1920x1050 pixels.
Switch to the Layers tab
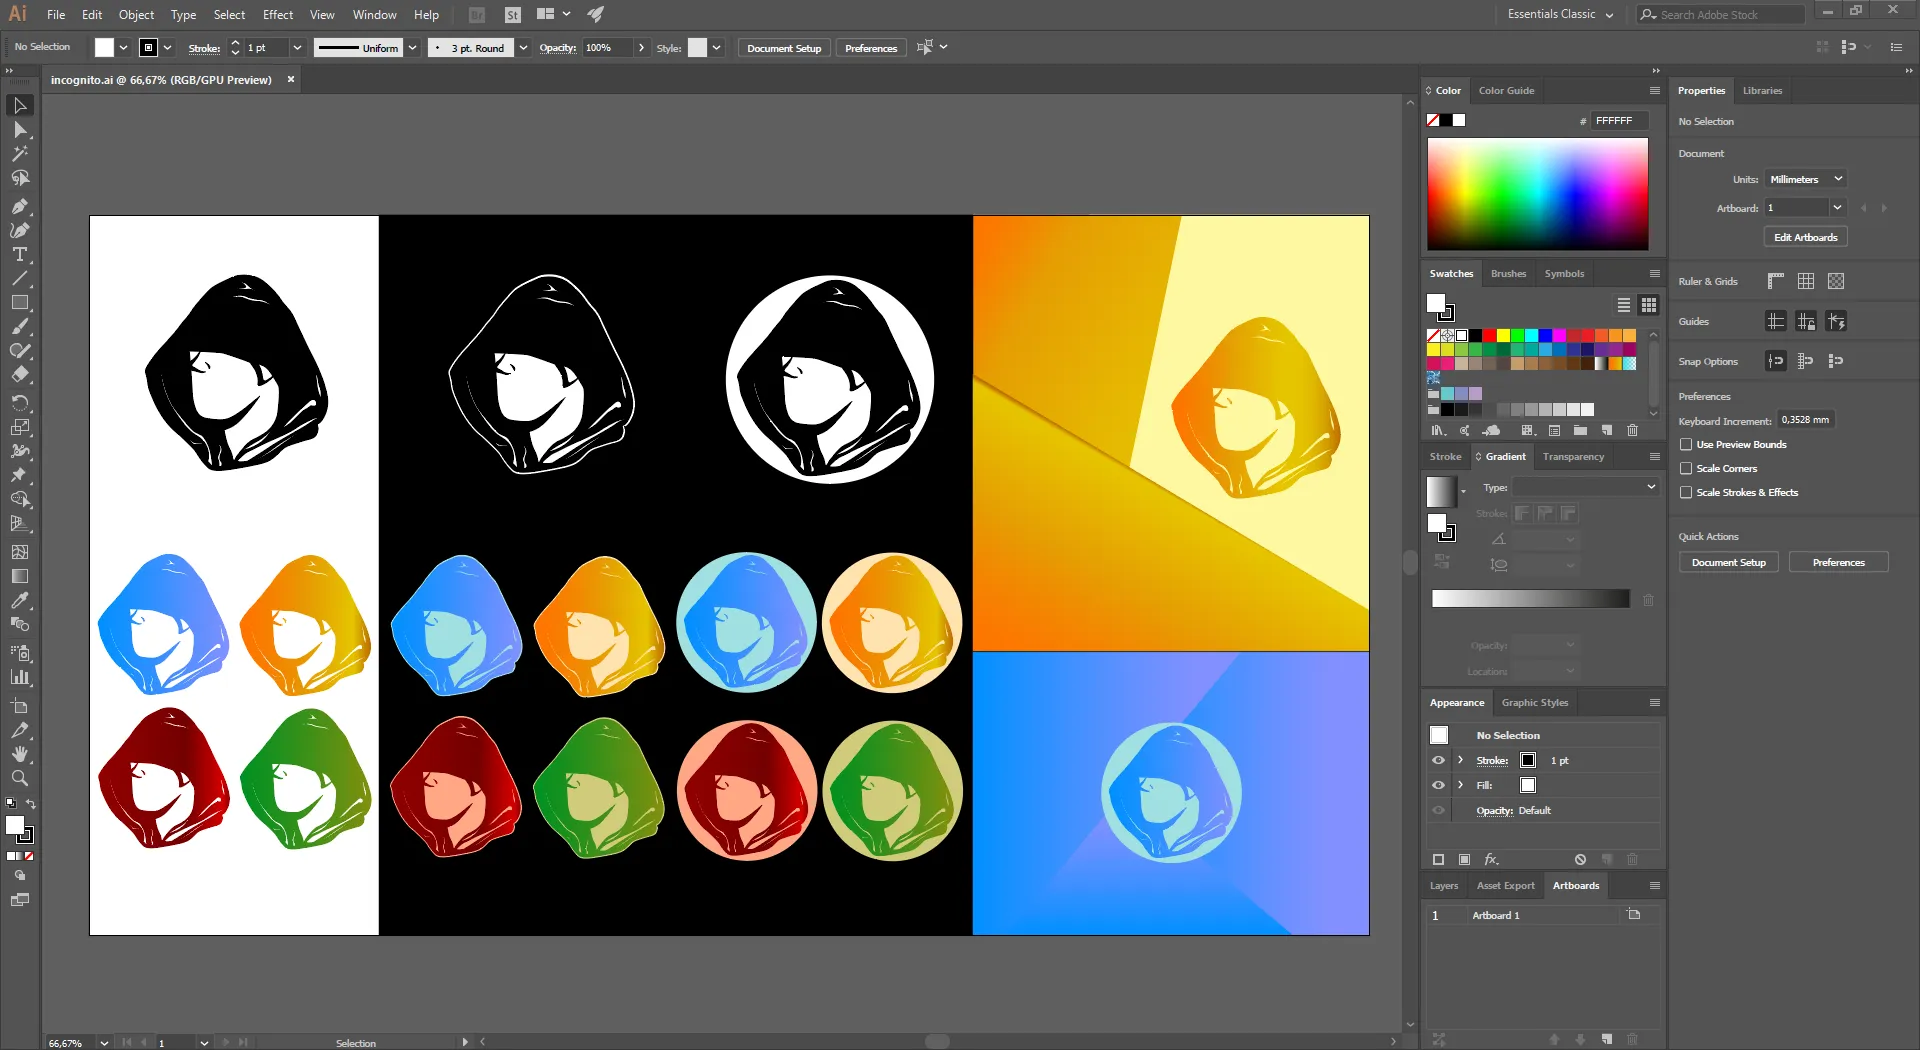click(x=1443, y=886)
